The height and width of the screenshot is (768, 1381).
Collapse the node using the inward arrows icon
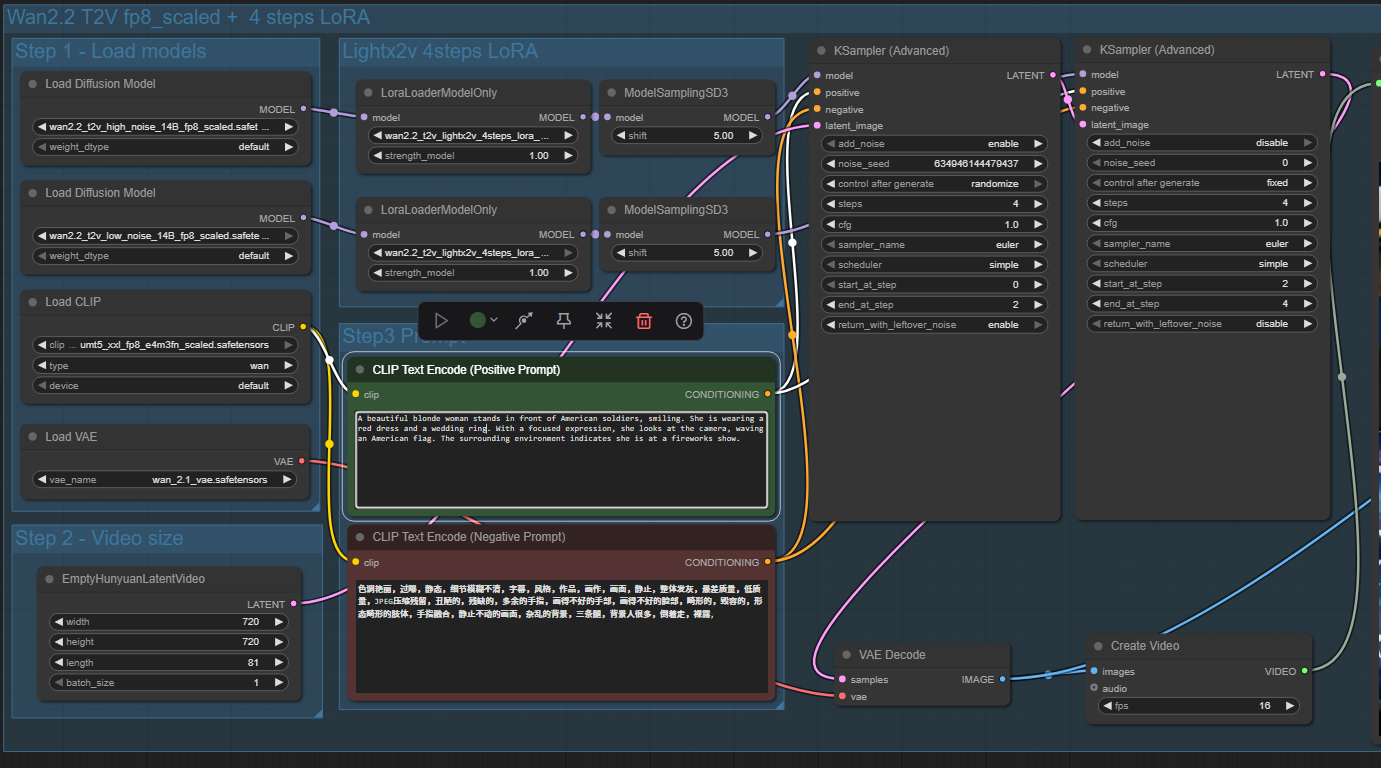click(604, 321)
